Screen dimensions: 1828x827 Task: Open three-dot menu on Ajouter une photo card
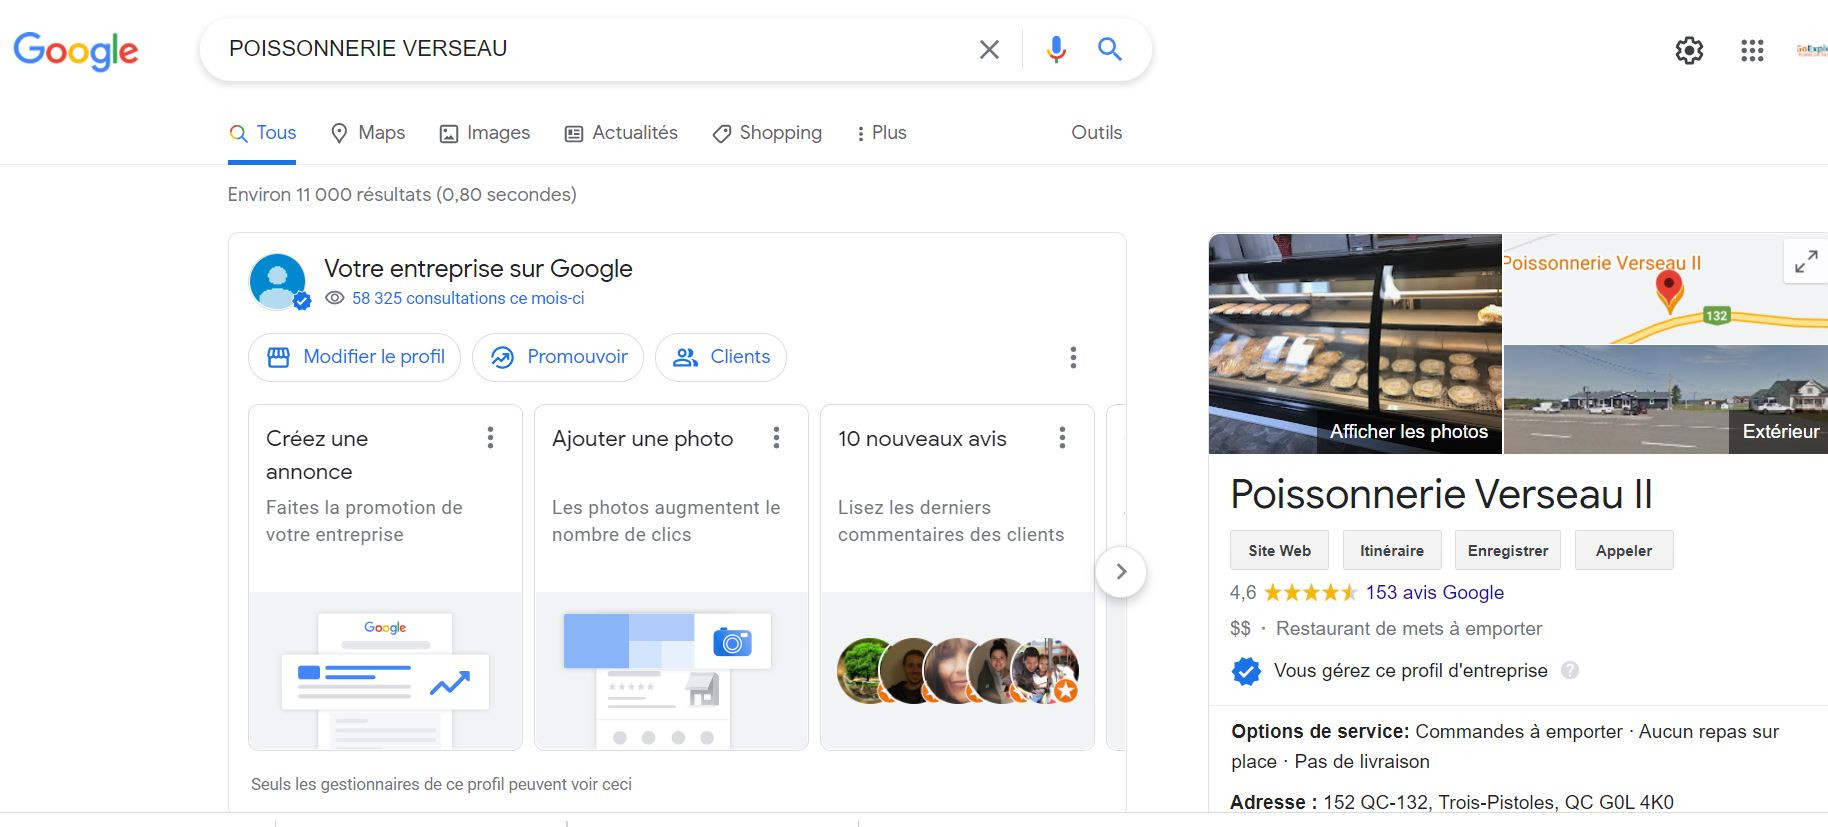(776, 437)
